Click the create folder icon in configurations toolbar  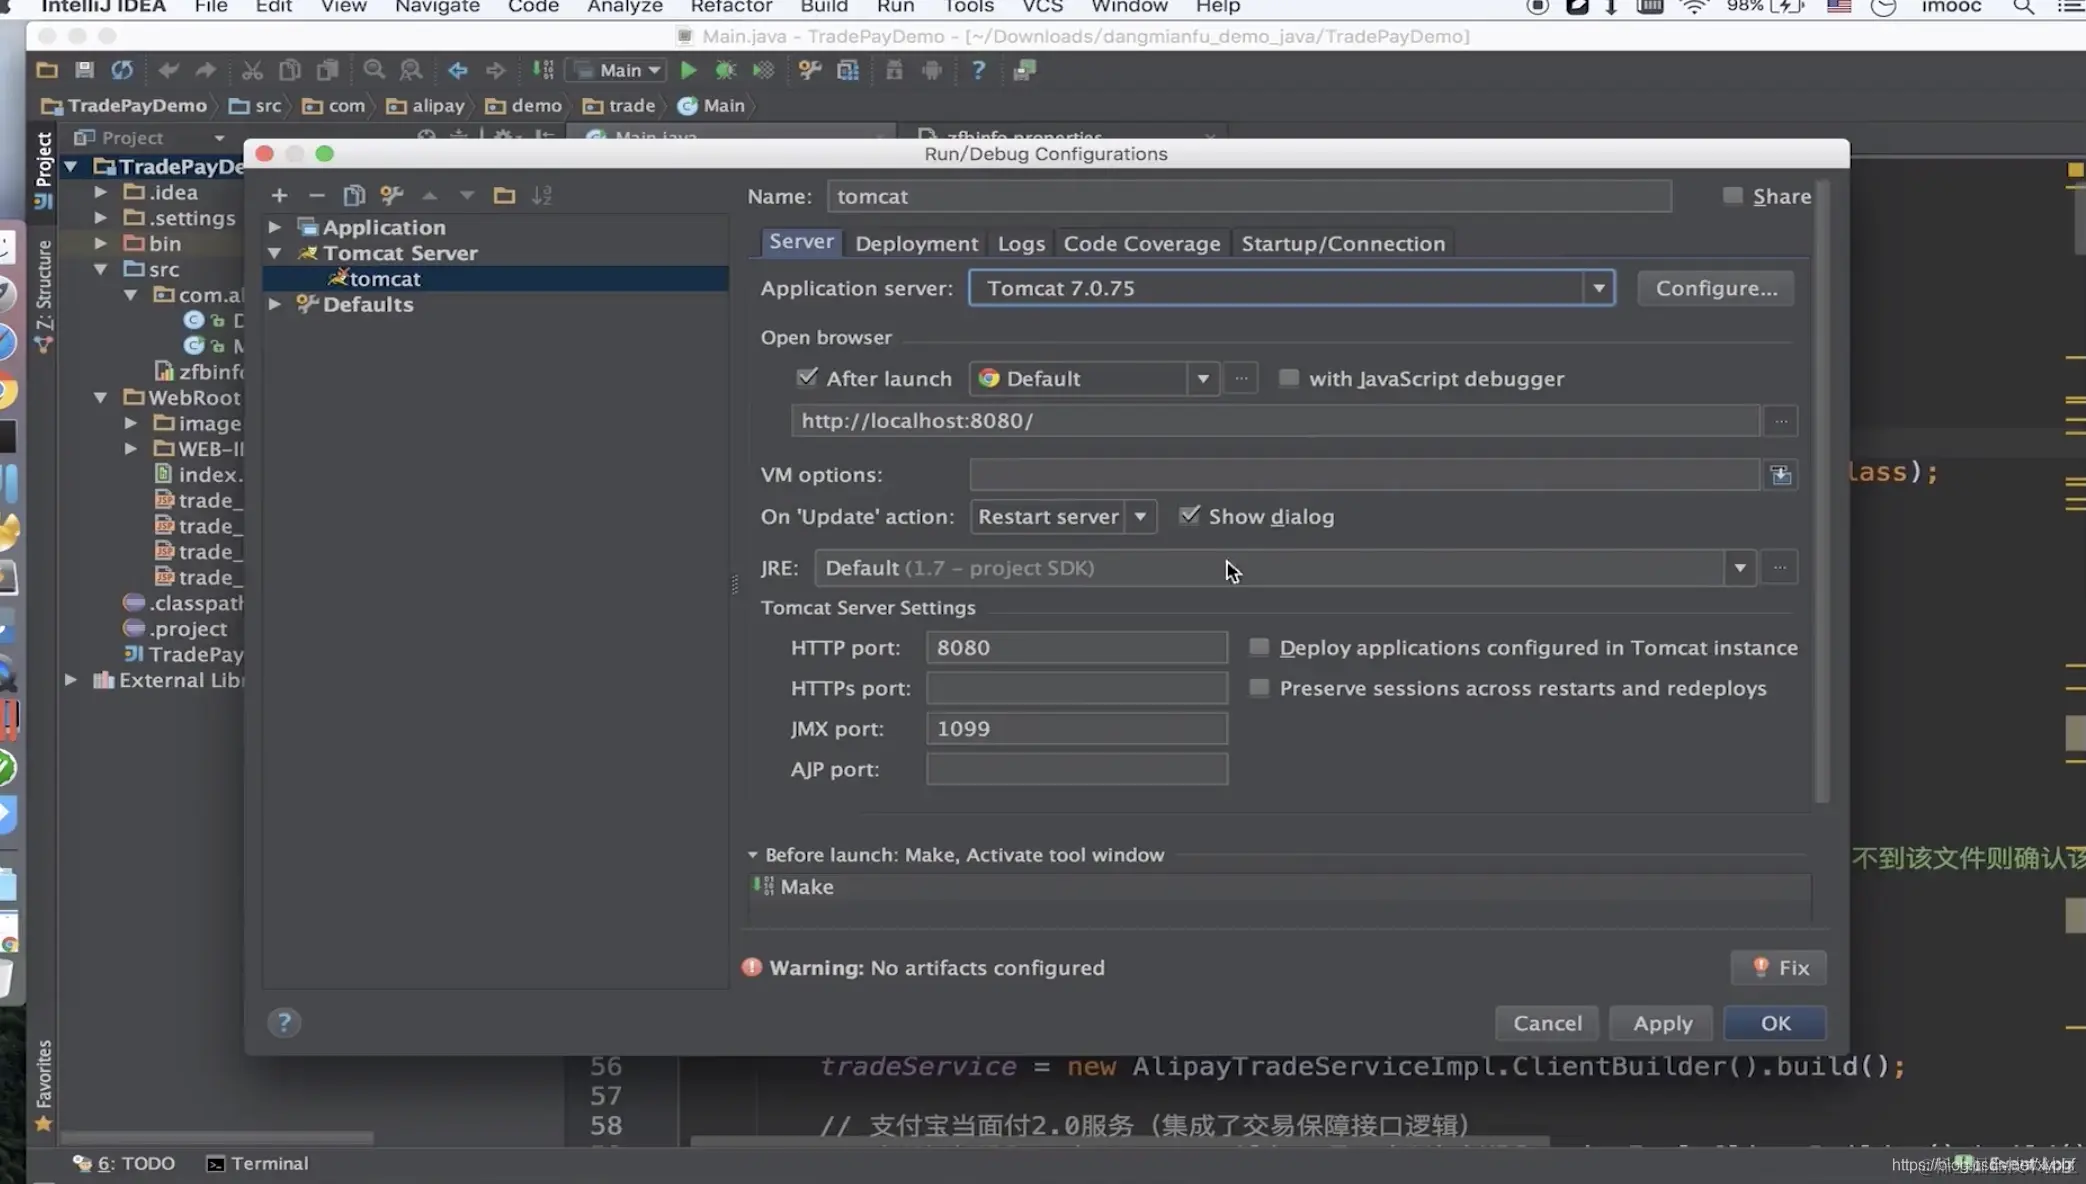[x=504, y=196]
